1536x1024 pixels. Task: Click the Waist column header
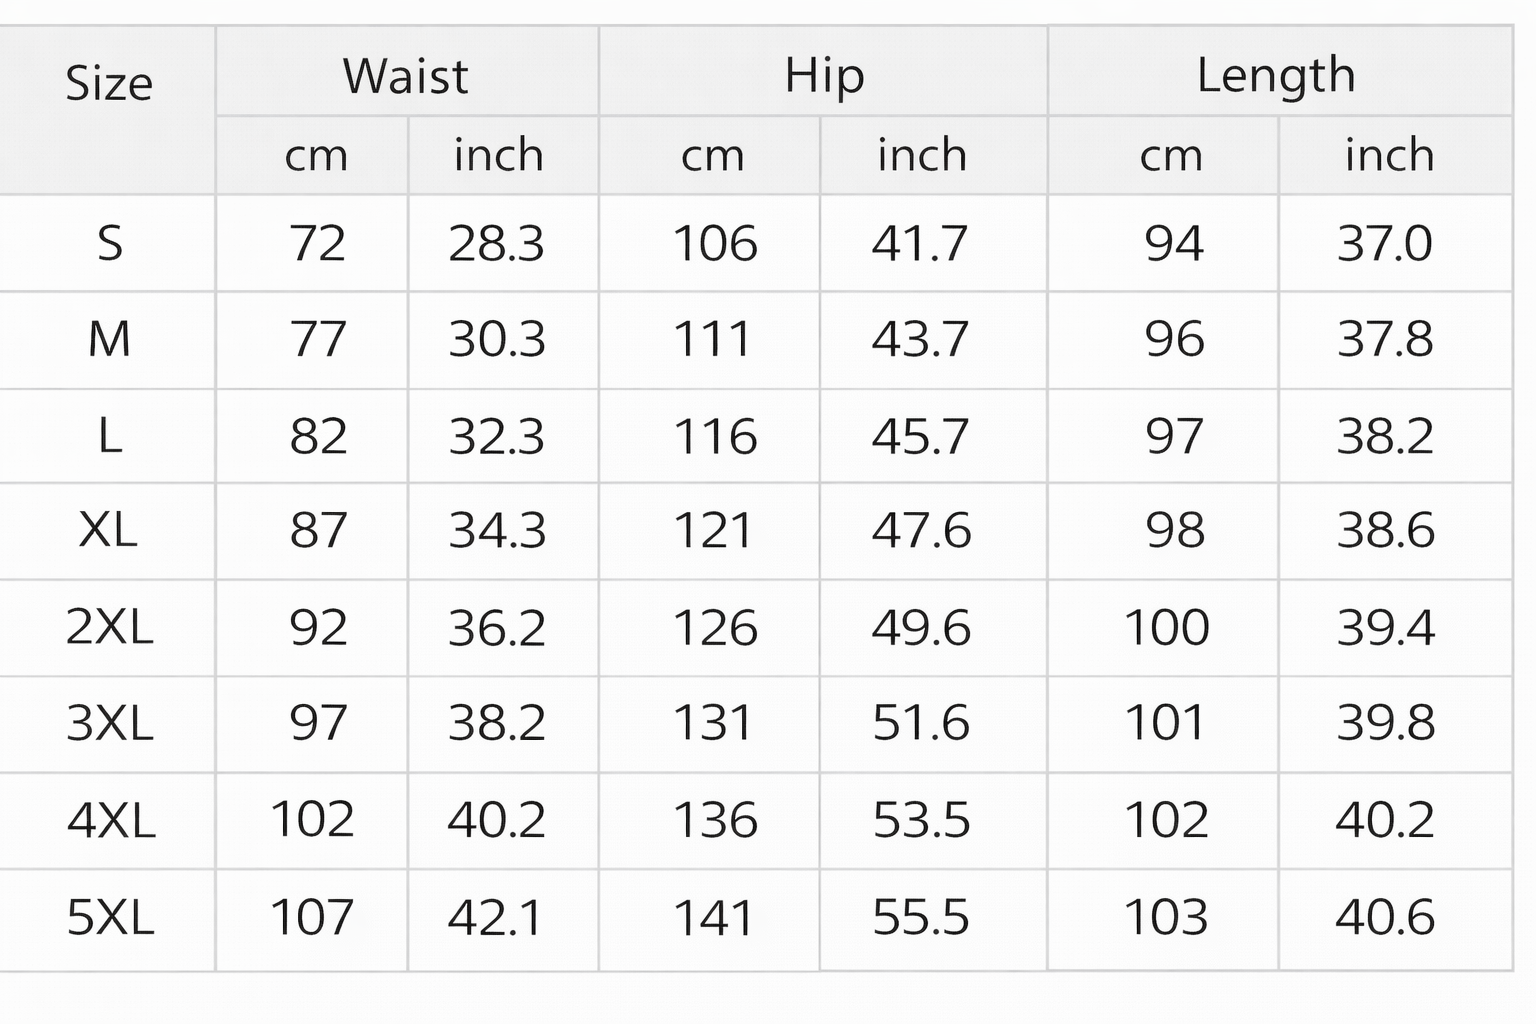[405, 76]
